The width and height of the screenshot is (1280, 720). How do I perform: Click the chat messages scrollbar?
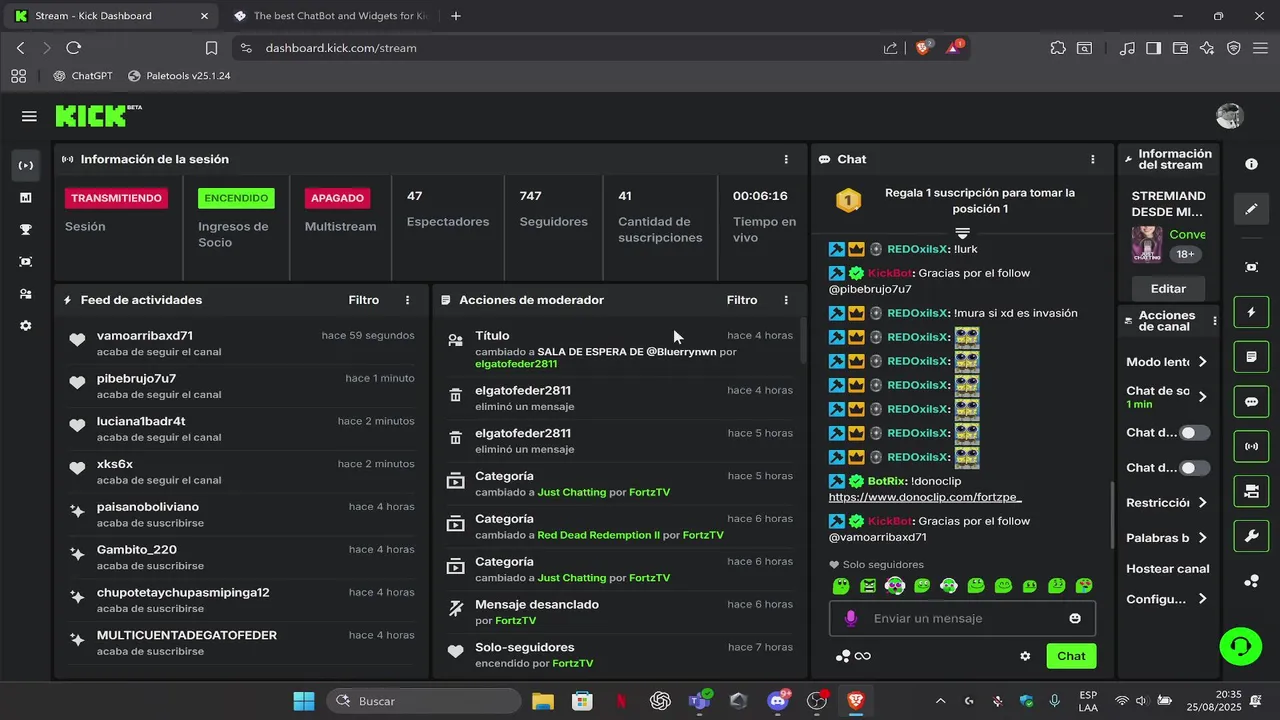coord(1112,516)
